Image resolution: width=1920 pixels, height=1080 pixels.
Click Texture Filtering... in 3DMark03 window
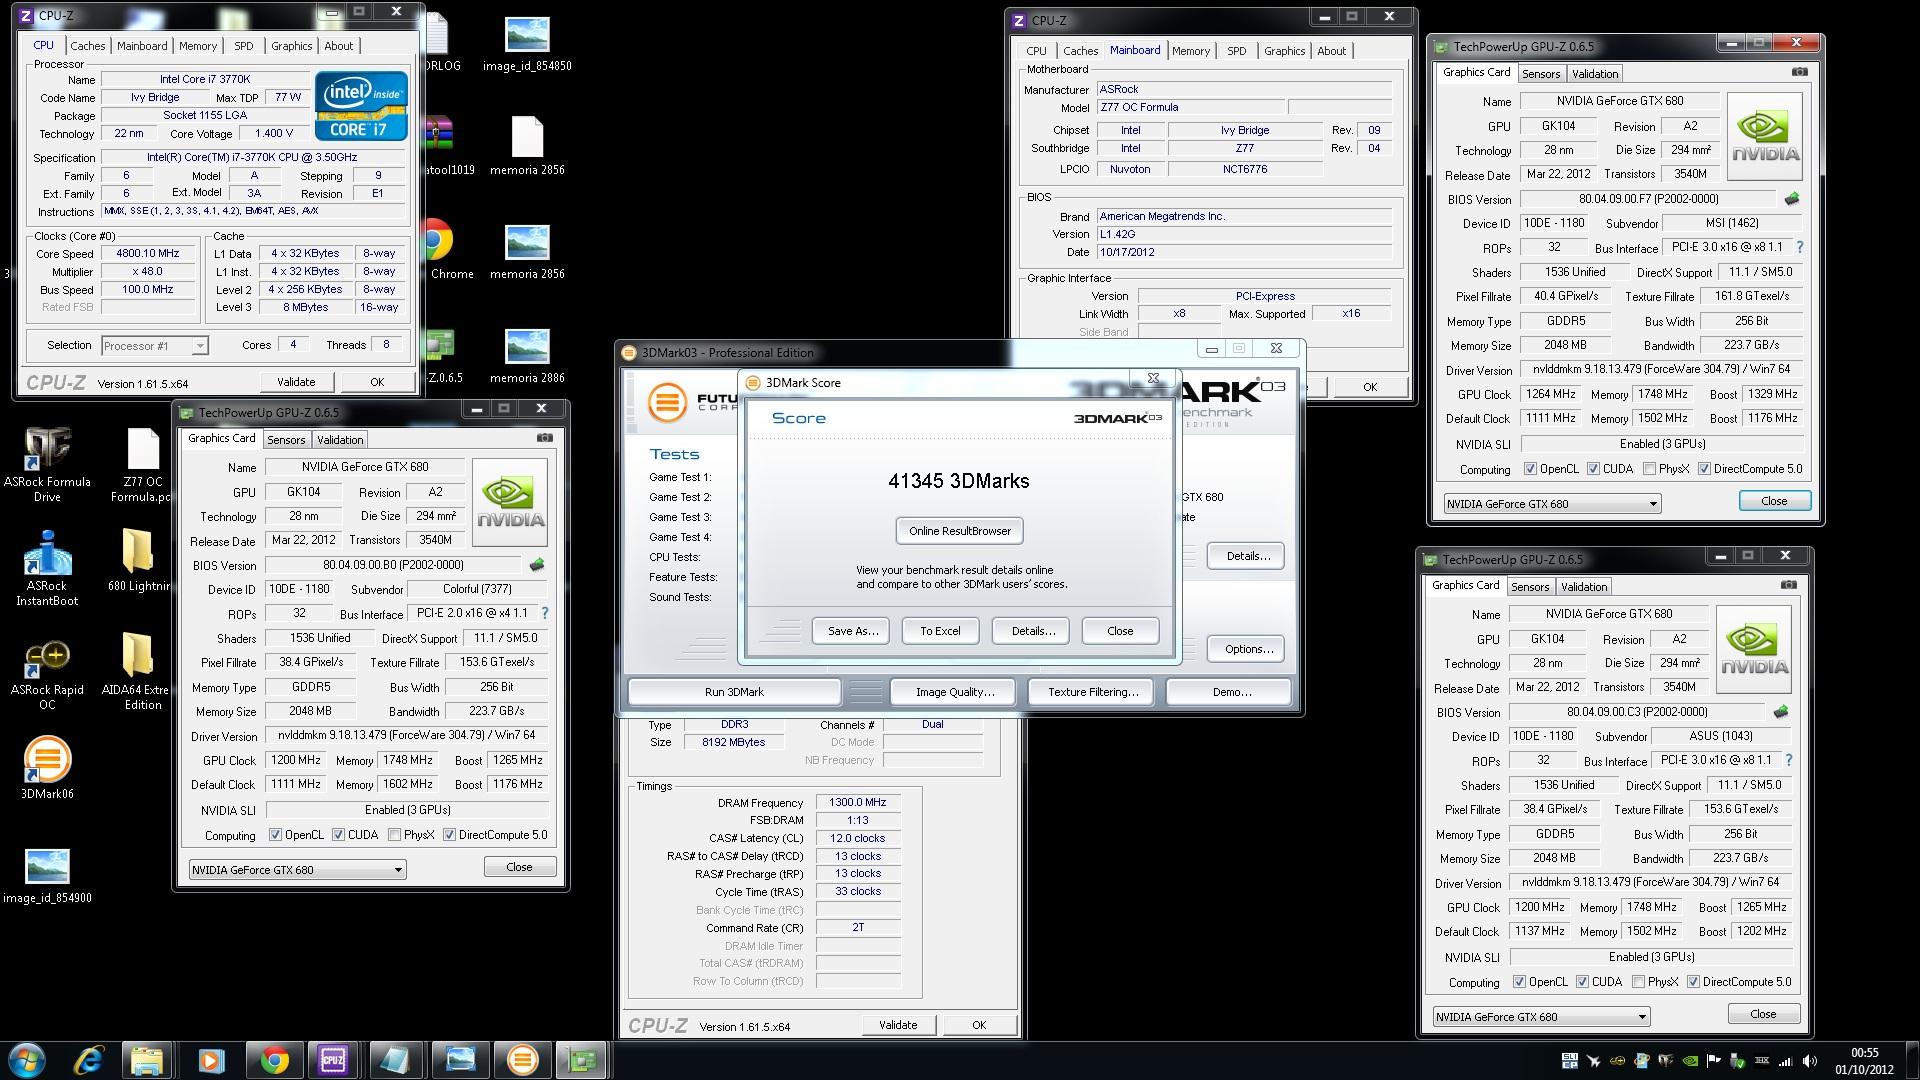(1093, 692)
